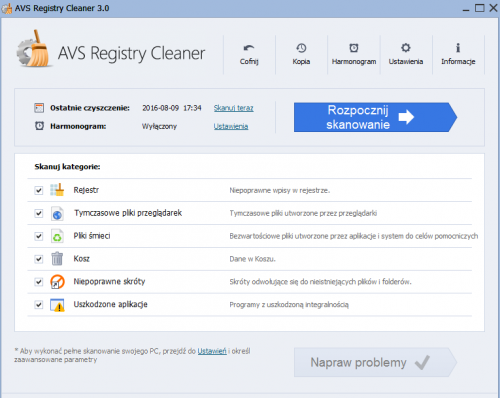Viewport: 500px width, 398px height.
Task: Select the Kosz label
Action: pyautogui.click(x=81, y=259)
